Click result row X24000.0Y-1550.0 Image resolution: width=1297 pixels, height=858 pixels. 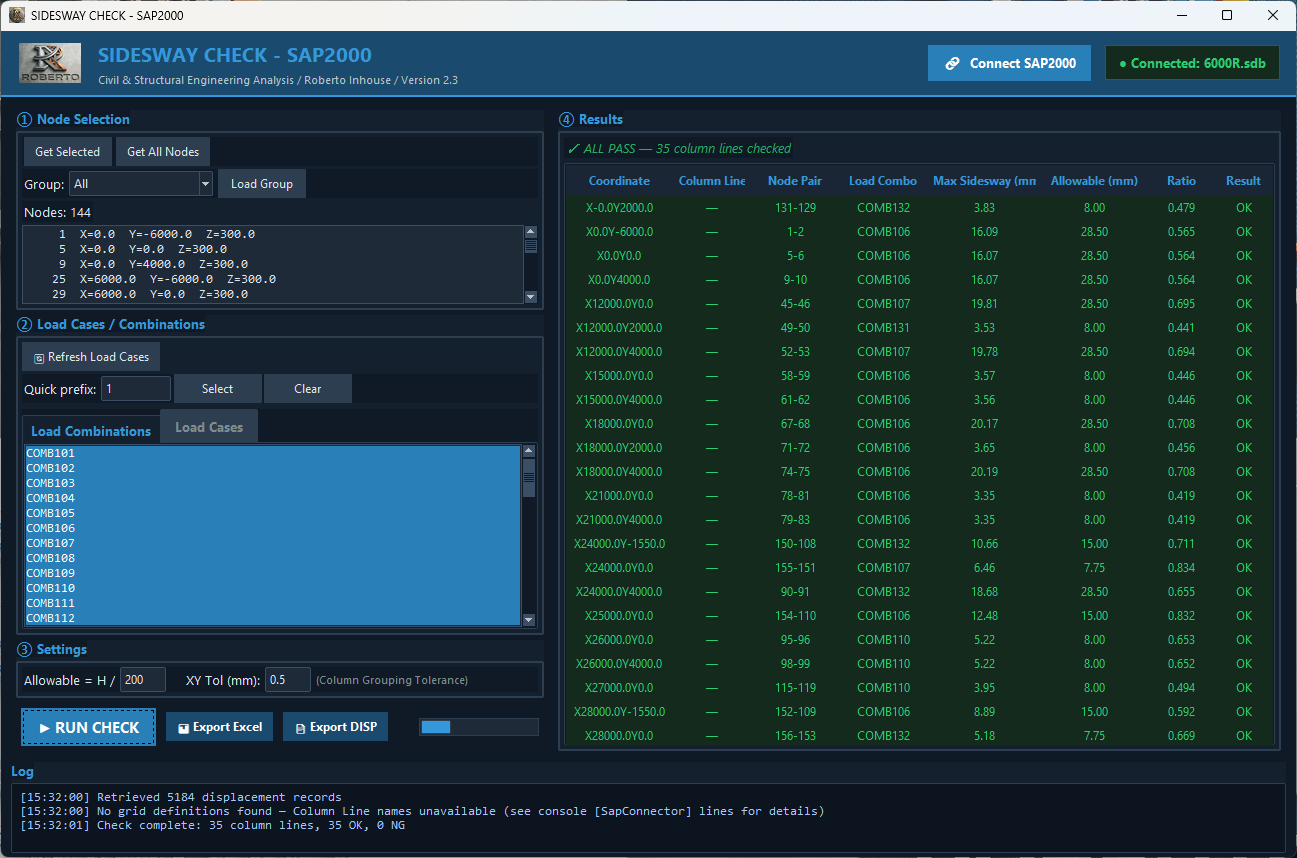tap(919, 544)
